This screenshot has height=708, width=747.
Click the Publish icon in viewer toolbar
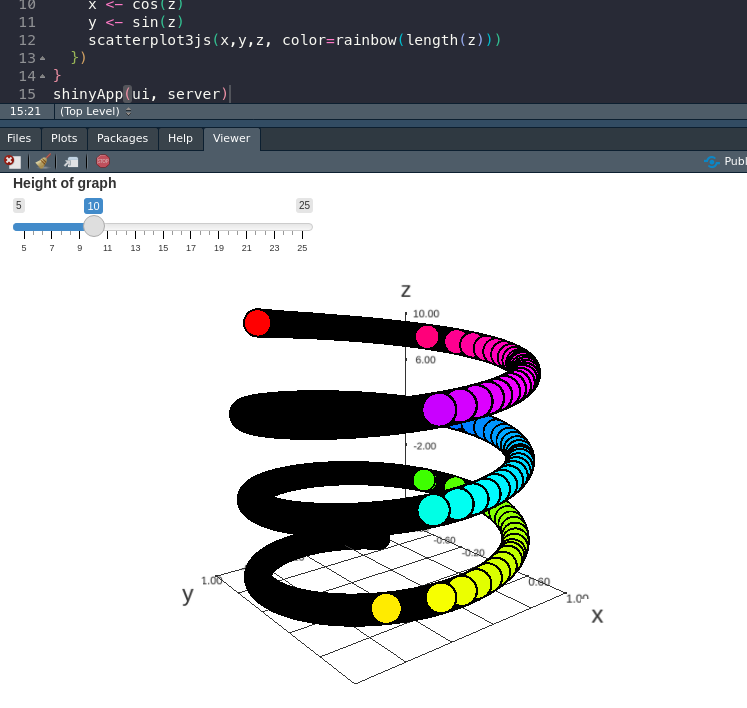click(x=724, y=162)
